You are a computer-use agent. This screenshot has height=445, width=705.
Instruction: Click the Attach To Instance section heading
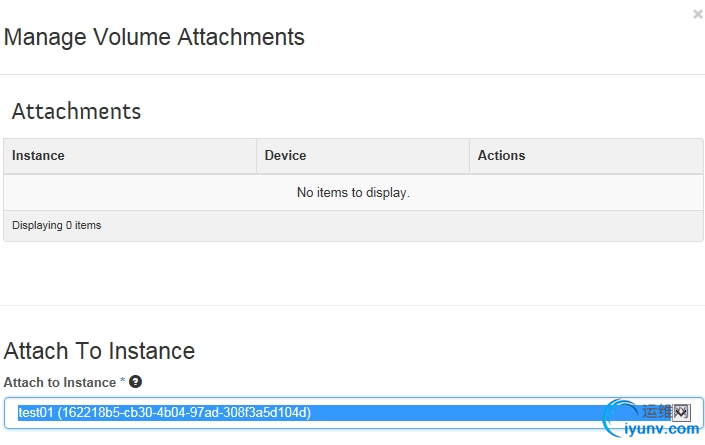pyautogui.click(x=99, y=351)
